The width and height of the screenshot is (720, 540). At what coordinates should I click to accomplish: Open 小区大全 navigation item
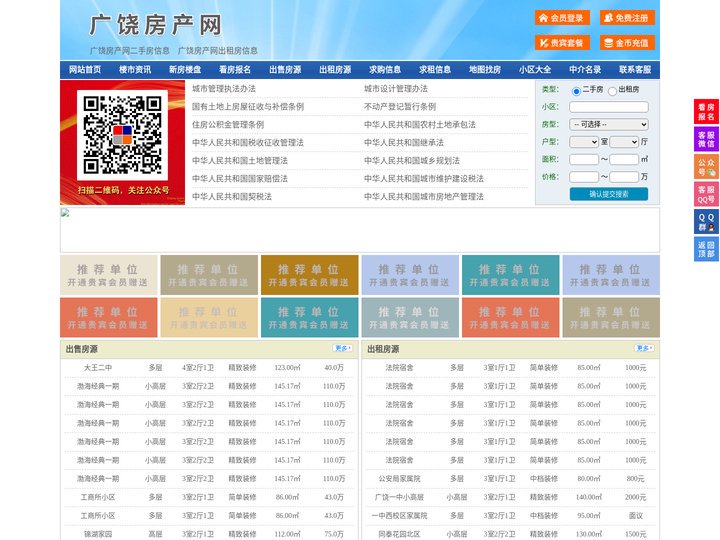pos(535,70)
